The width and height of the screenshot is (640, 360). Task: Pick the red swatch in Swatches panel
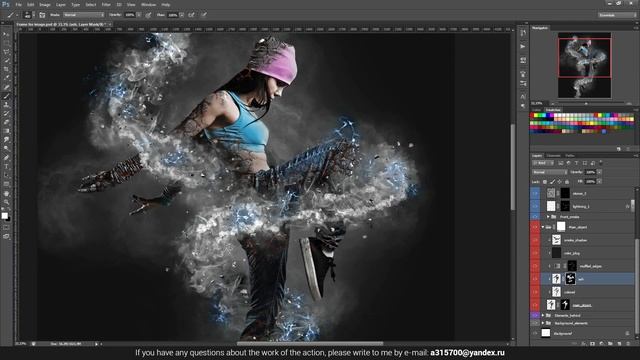(532, 116)
